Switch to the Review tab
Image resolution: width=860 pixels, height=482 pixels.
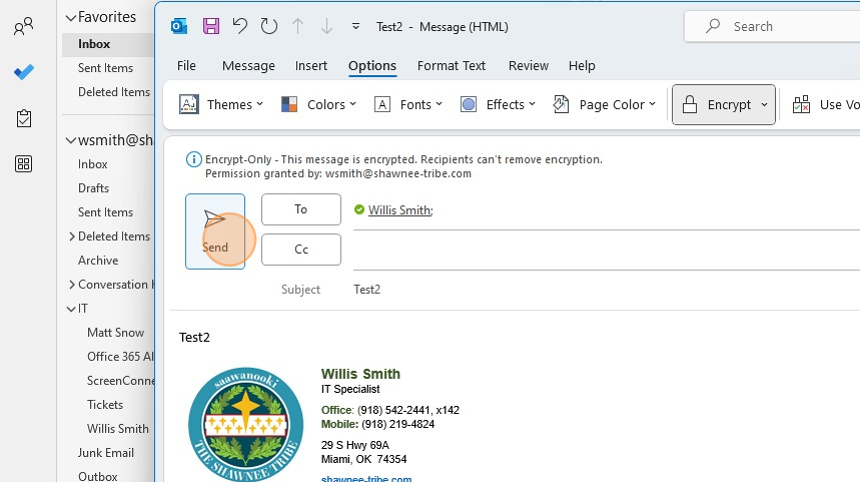coord(528,66)
